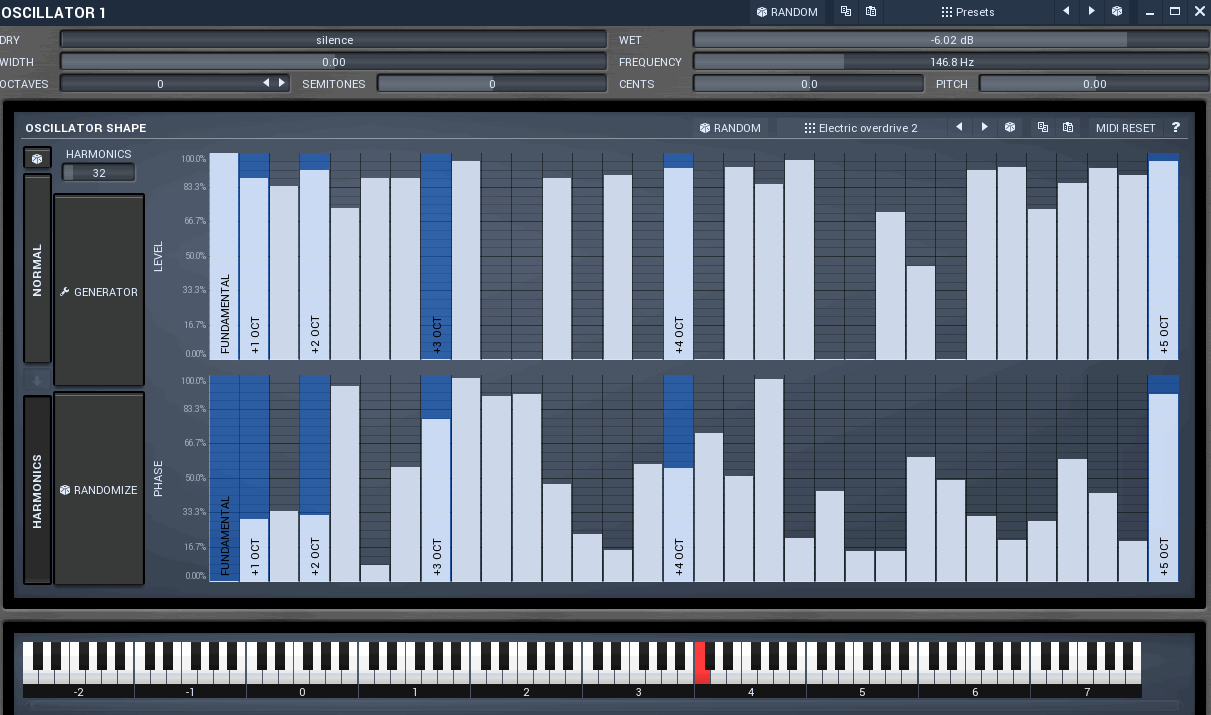Click the PITCH value slider
The width and height of the screenshot is (1211, 715).
(1094, 84)
